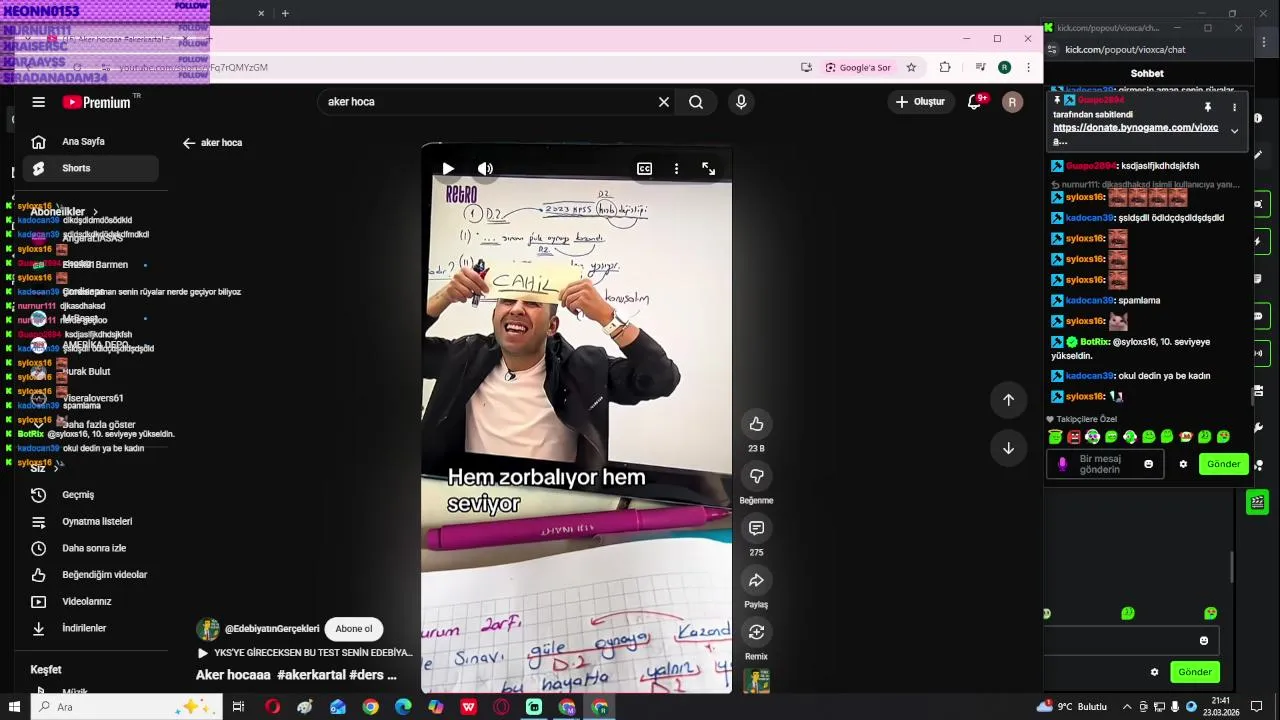Open the pinned donate.bynogame.com link in chat
Screen dimensions: 1280x720
tap(1135, 134)
